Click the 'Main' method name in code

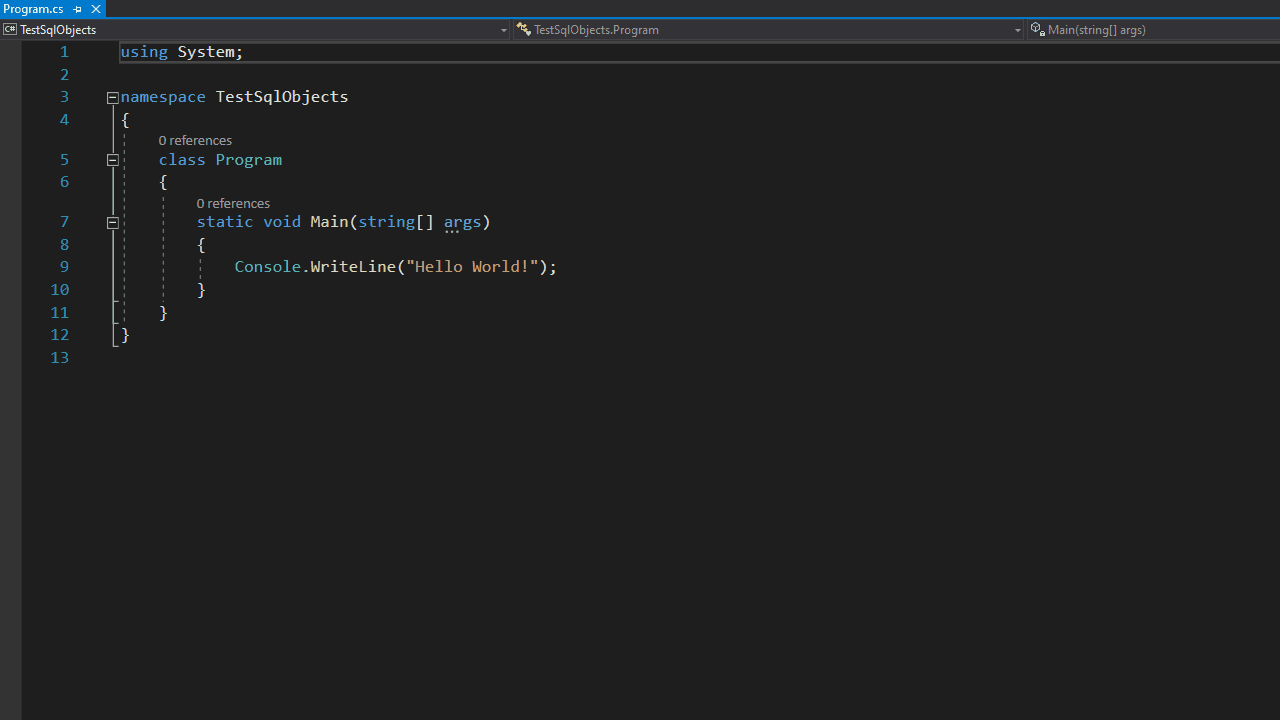coord(329,222)
